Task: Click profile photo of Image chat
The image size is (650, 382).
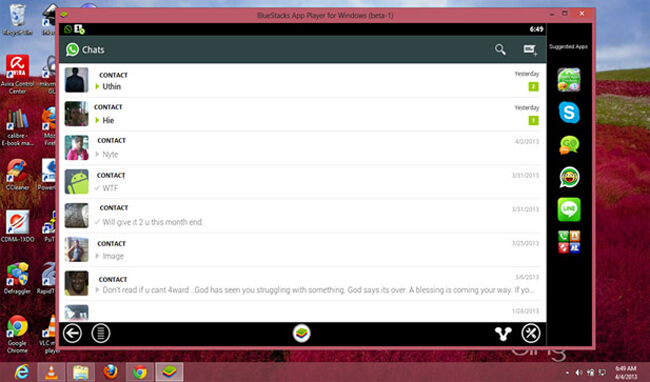Action: [x=77, y=249]
